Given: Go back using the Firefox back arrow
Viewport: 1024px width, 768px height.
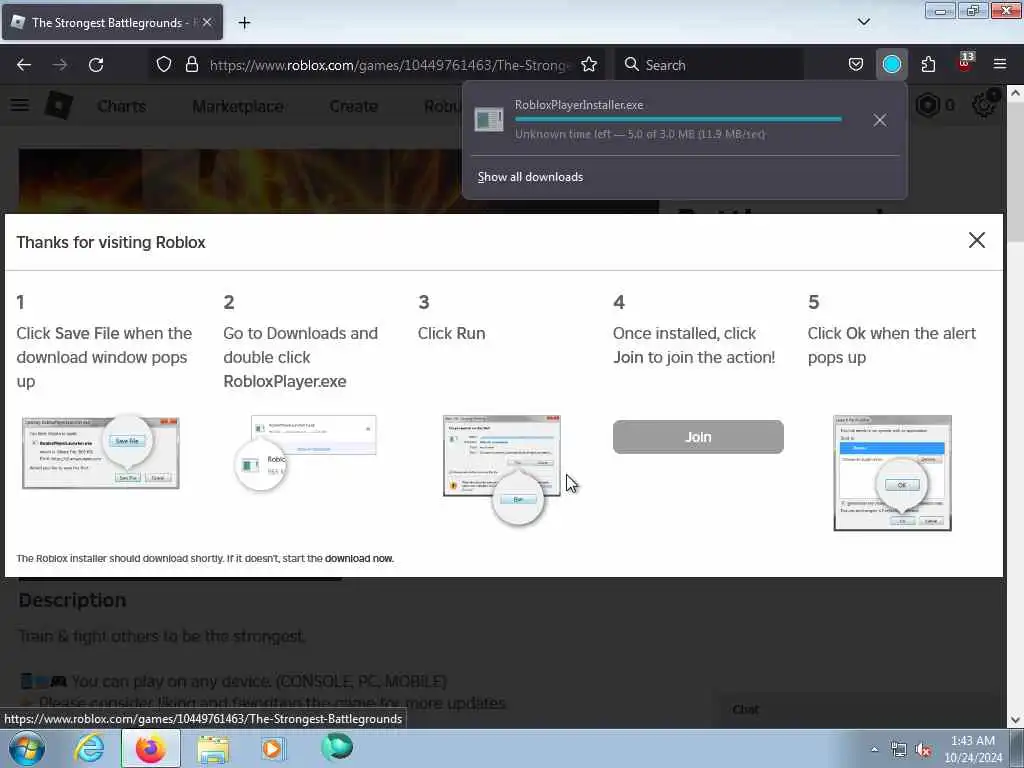Looking at the screenshot, I should pos(24,65).
